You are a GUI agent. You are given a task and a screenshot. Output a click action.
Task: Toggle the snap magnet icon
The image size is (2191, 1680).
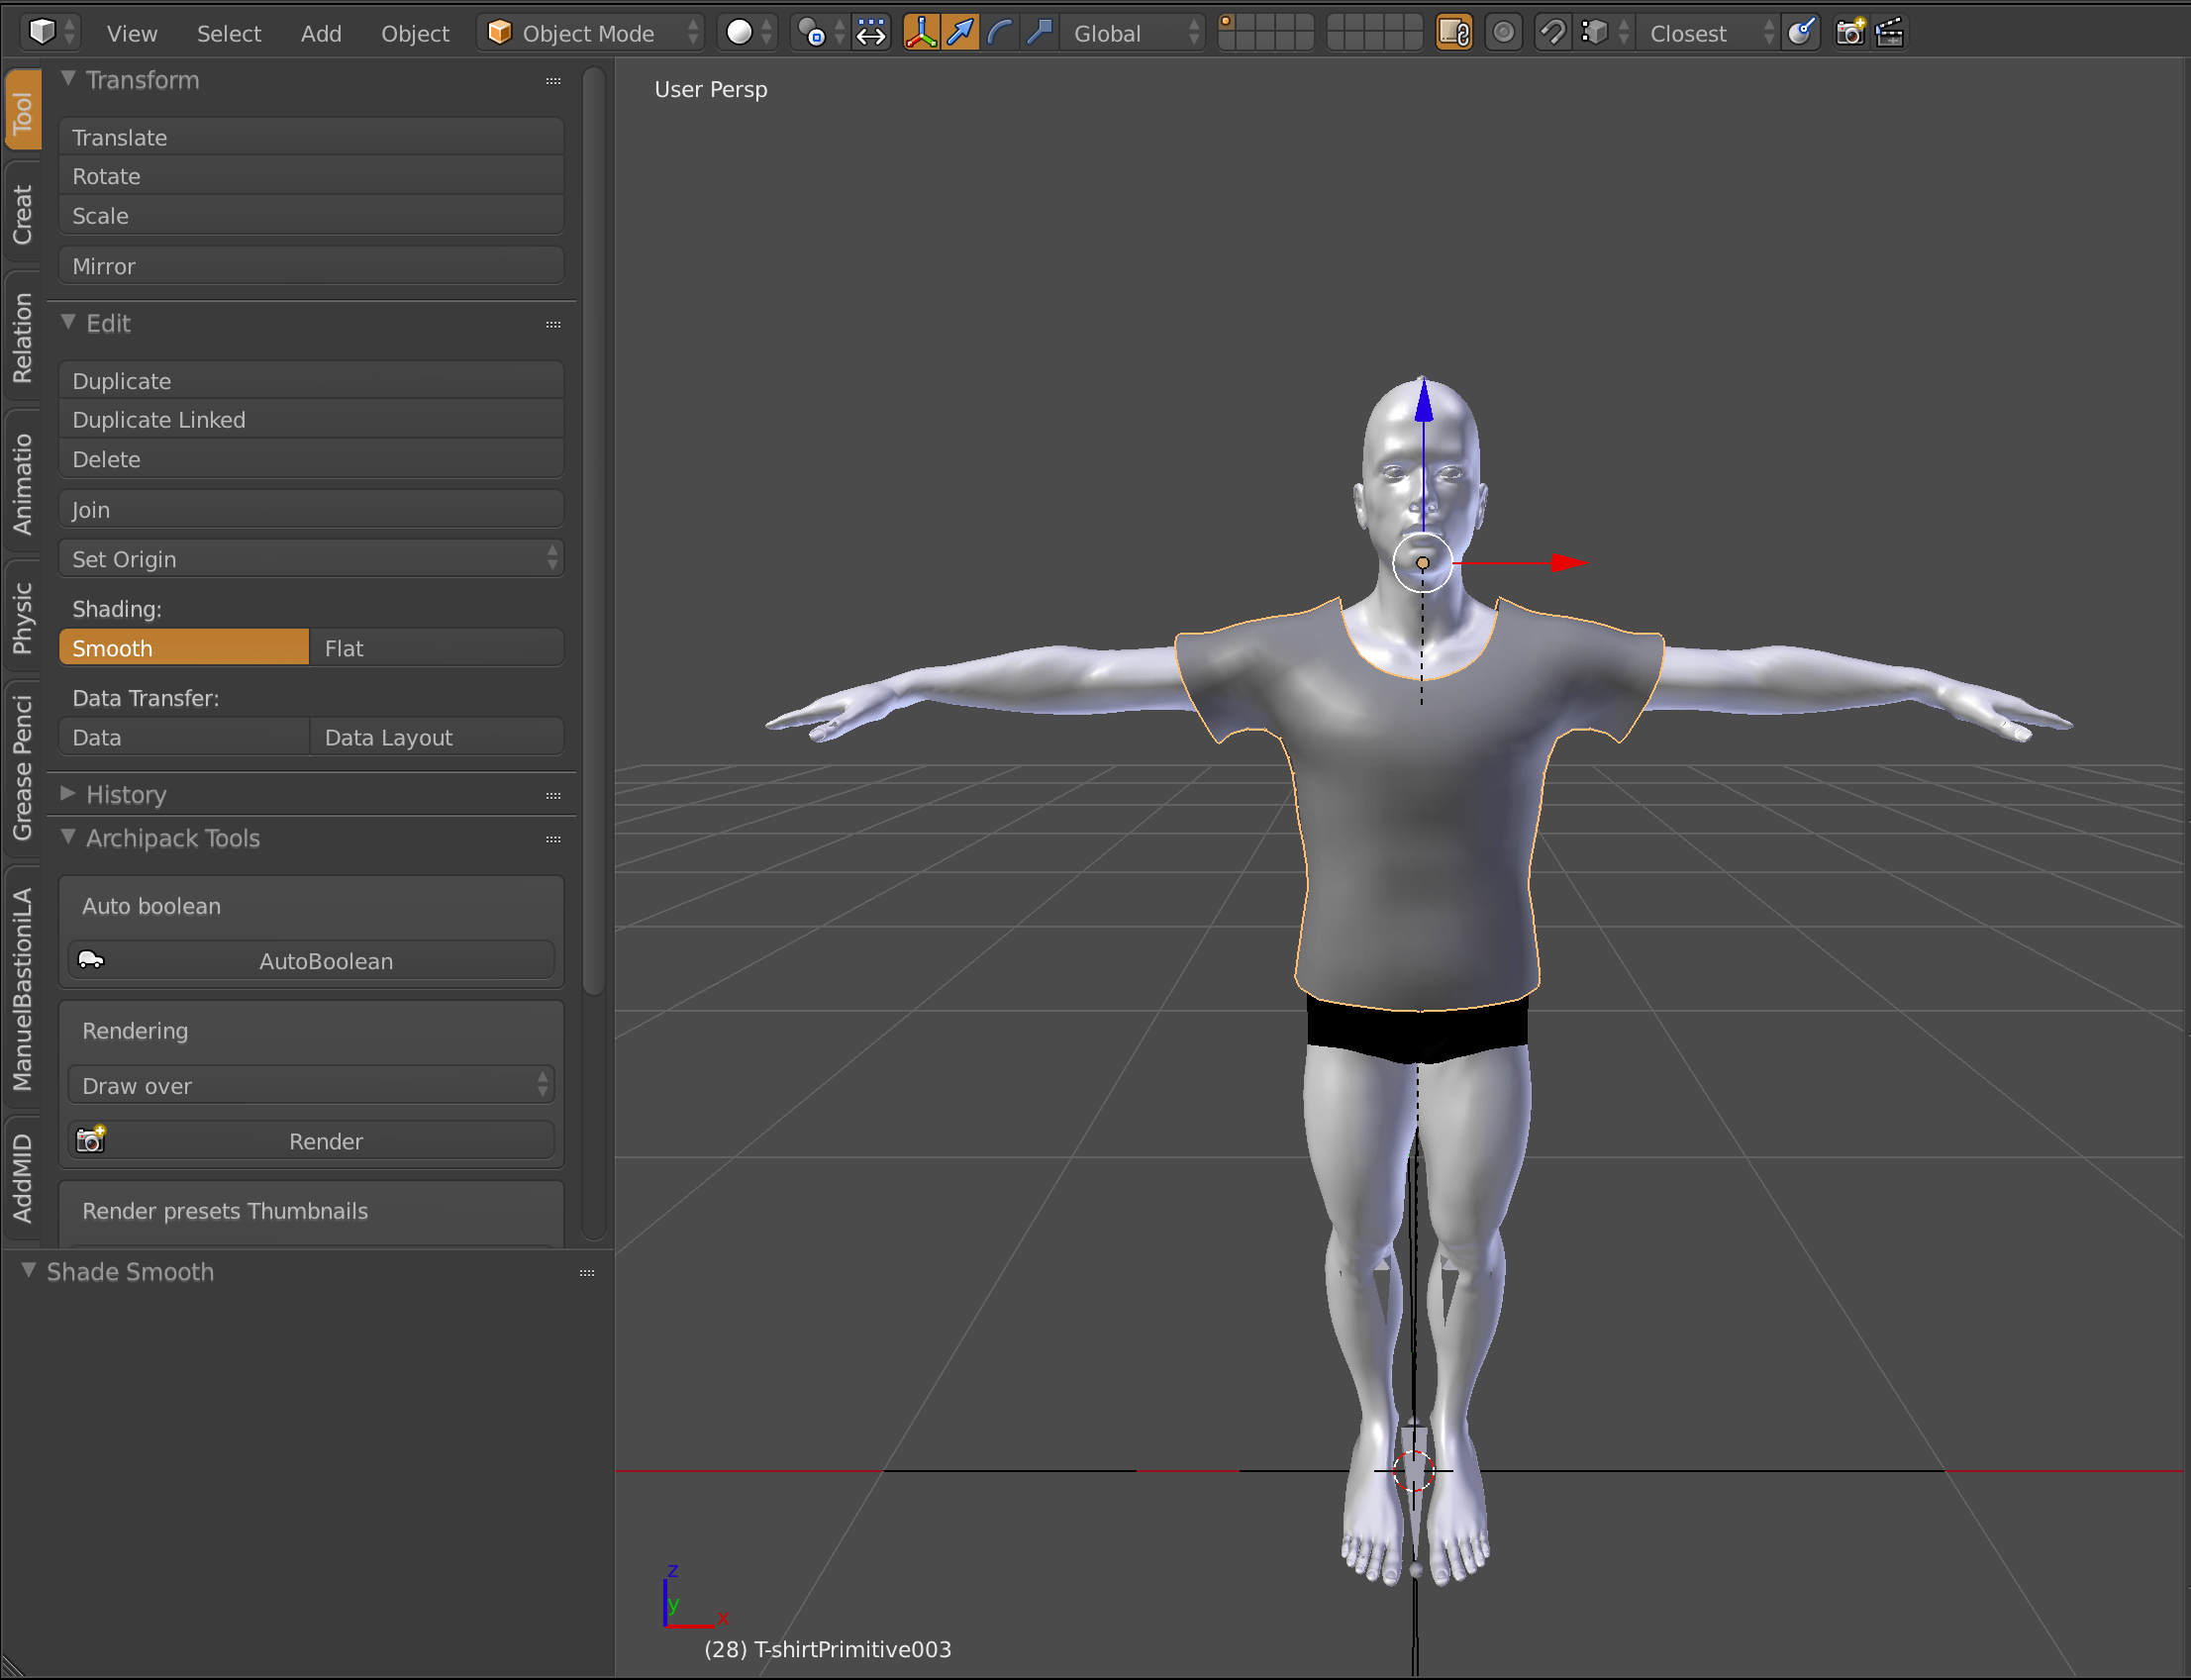(x=1552, y=33)
